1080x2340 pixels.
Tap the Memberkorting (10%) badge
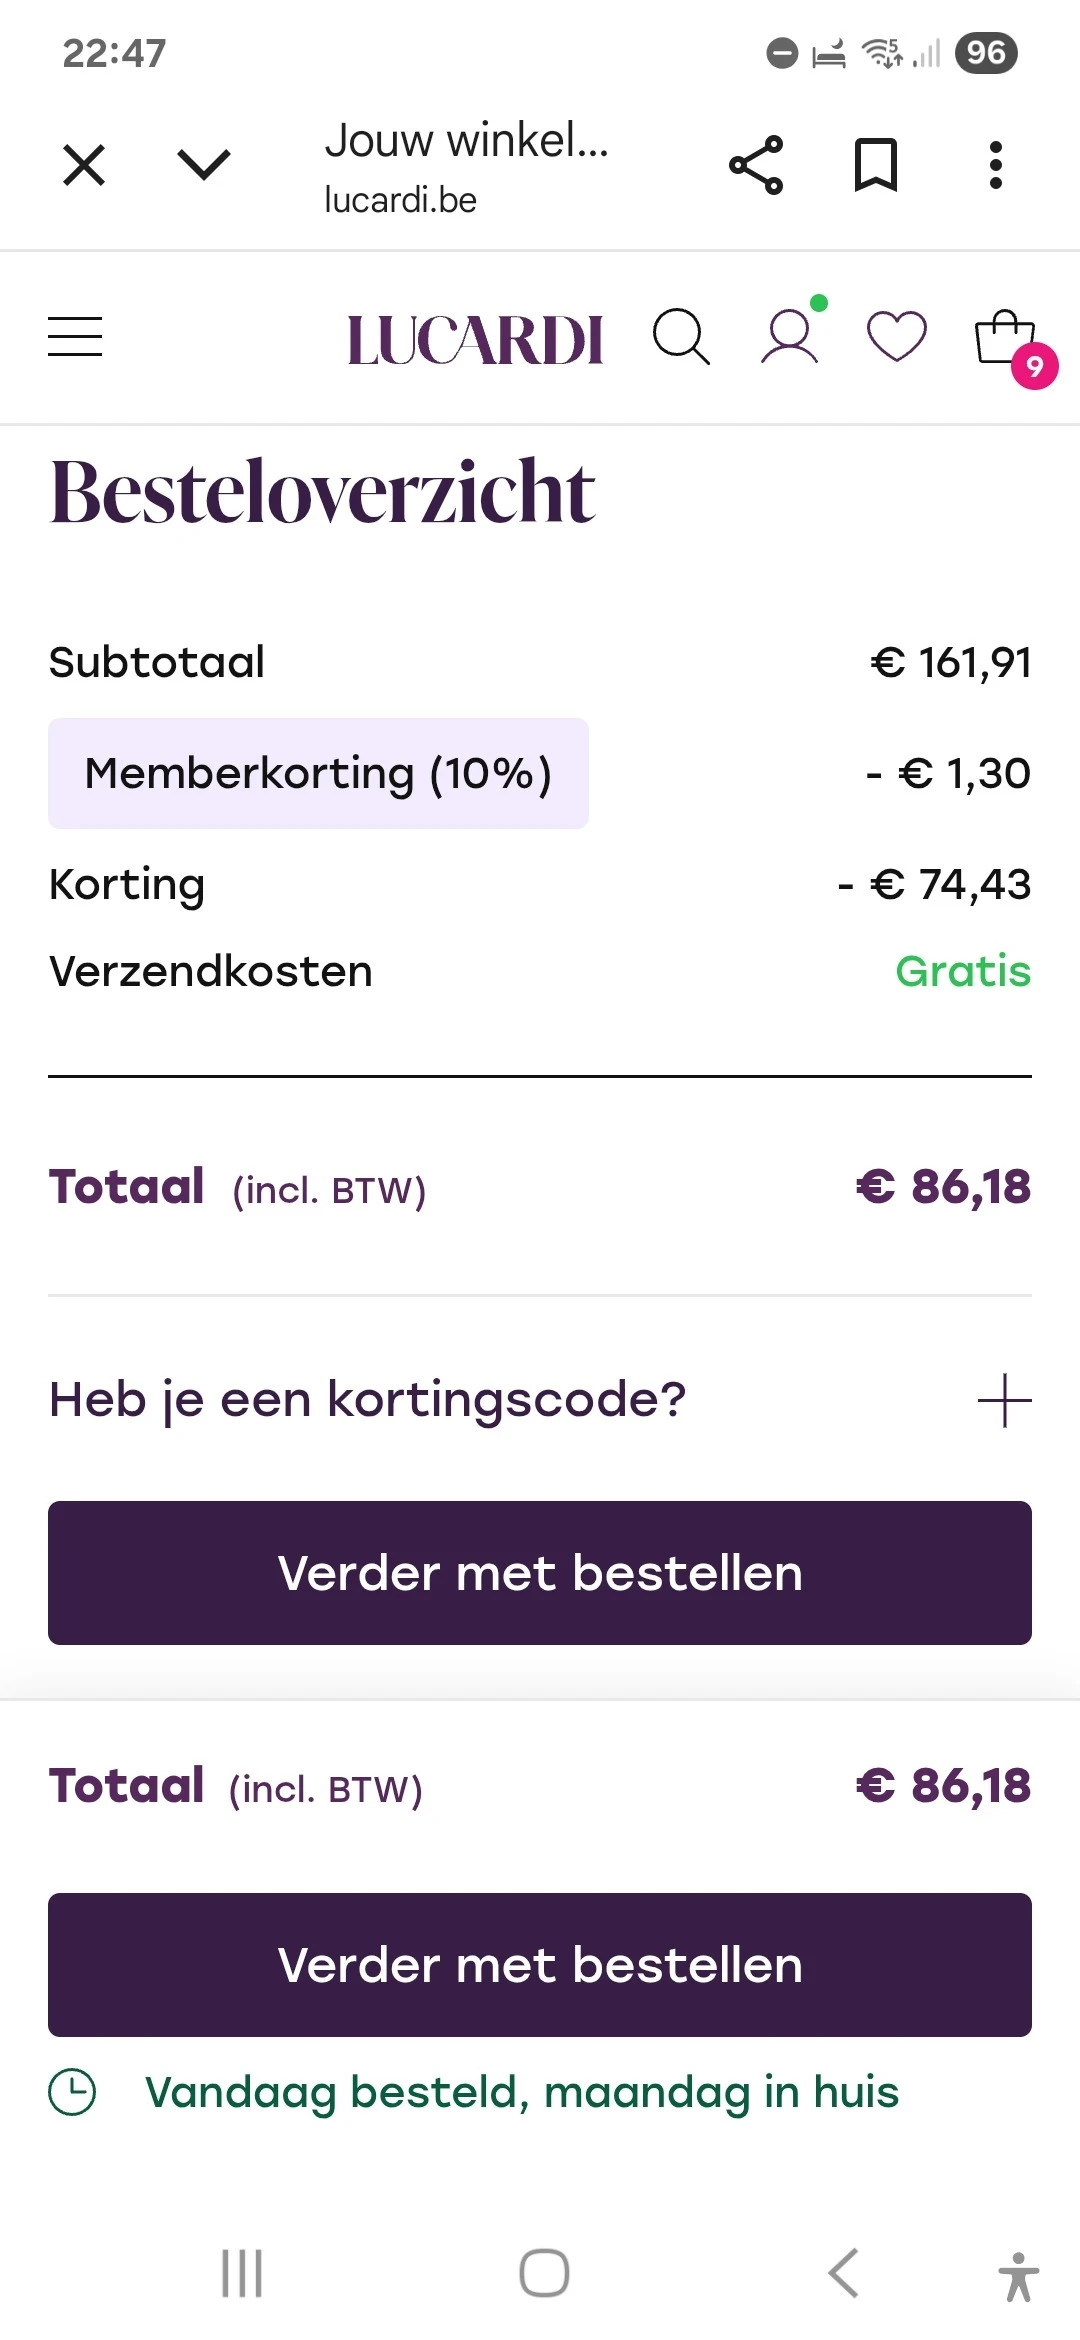tap(318, 773)
